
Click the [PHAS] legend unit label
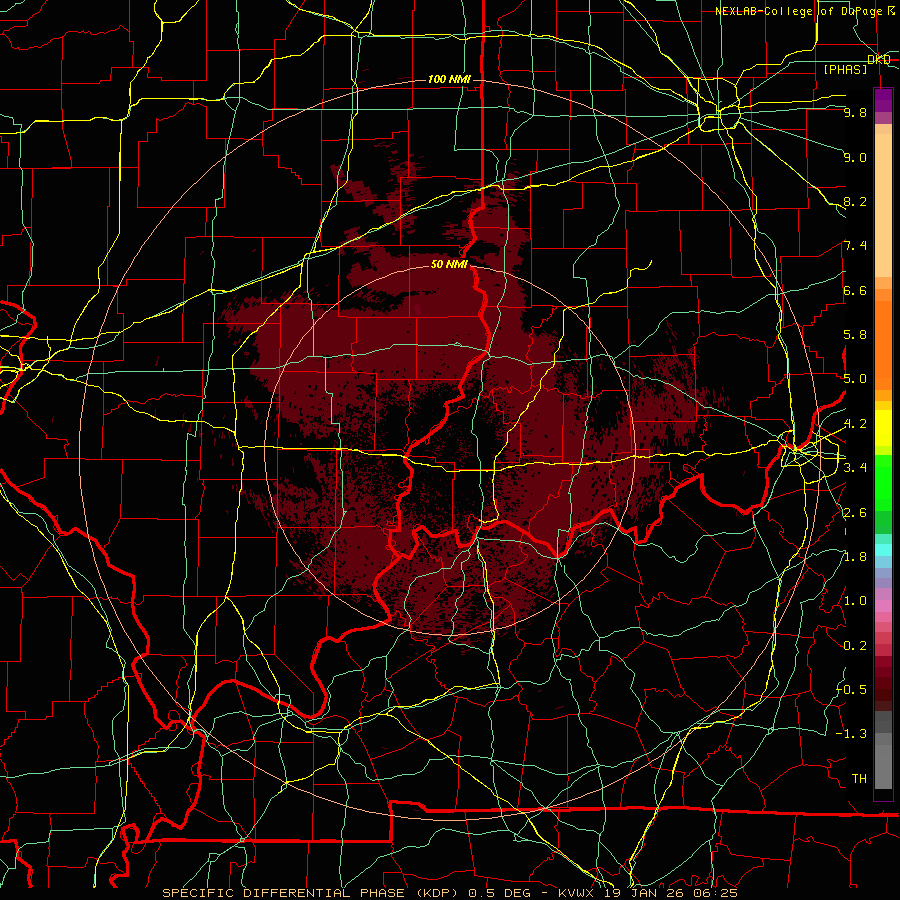tap(845, 69)
